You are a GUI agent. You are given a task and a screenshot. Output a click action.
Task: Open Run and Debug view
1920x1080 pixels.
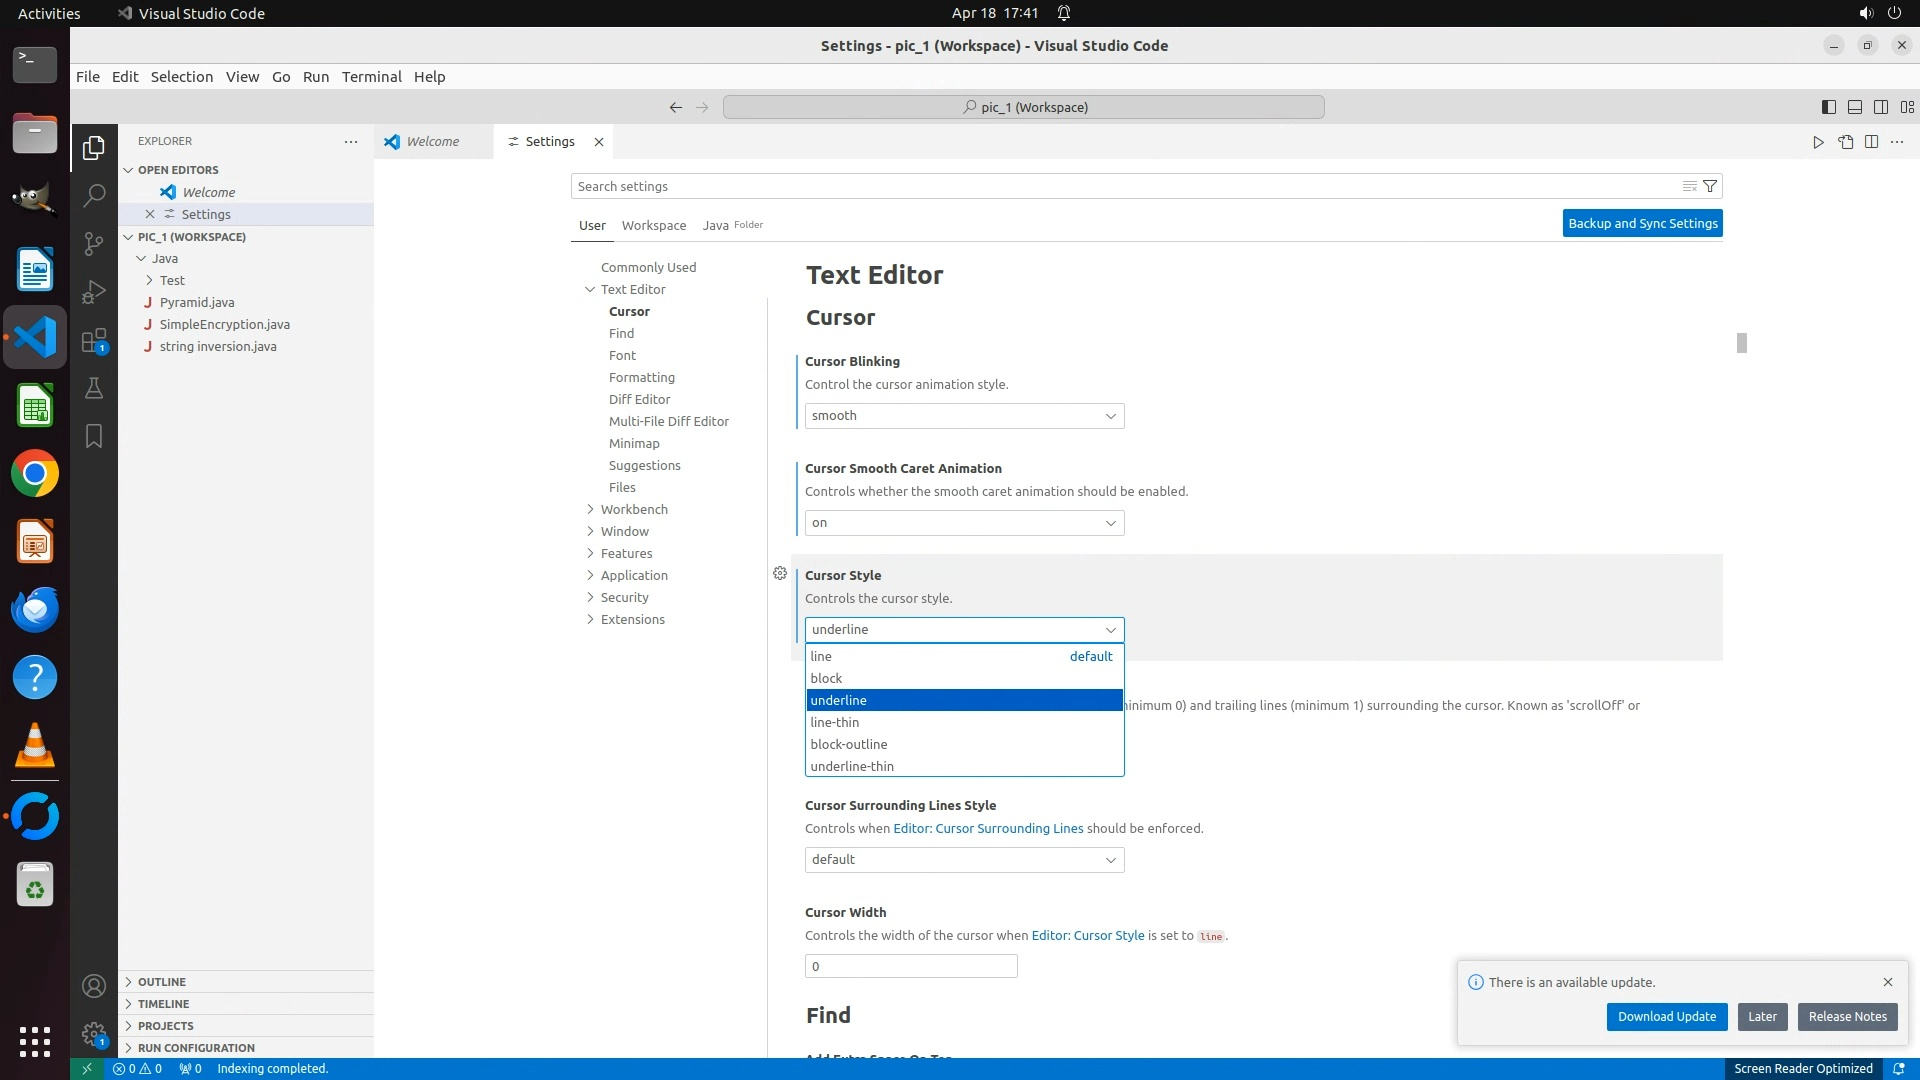(x=94, y=291)
